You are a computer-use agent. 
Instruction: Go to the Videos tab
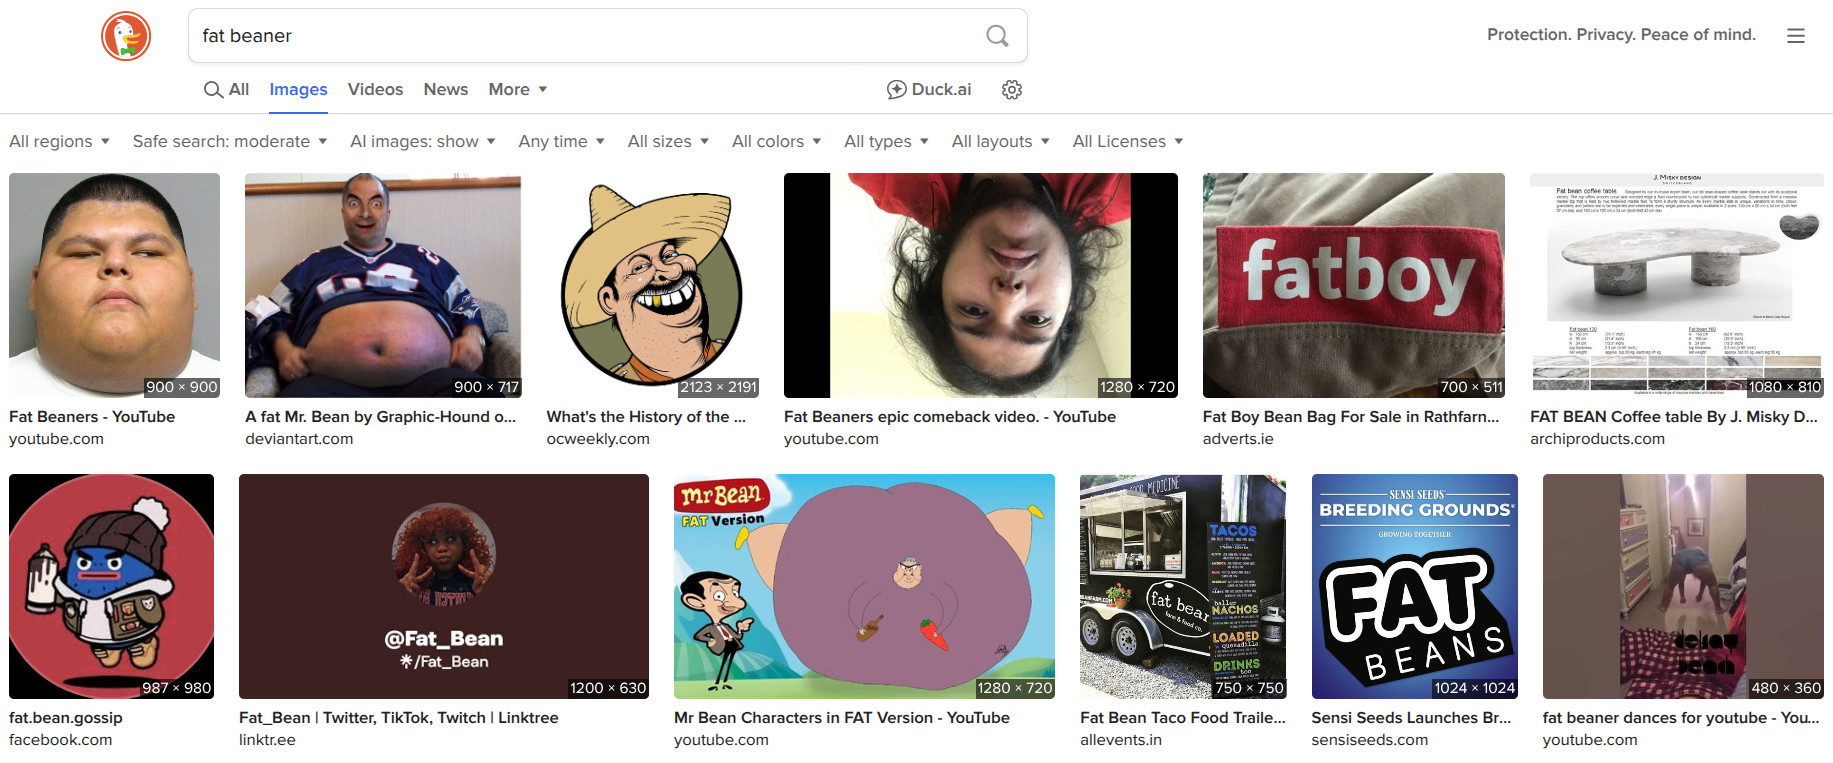tap(375, 90)
